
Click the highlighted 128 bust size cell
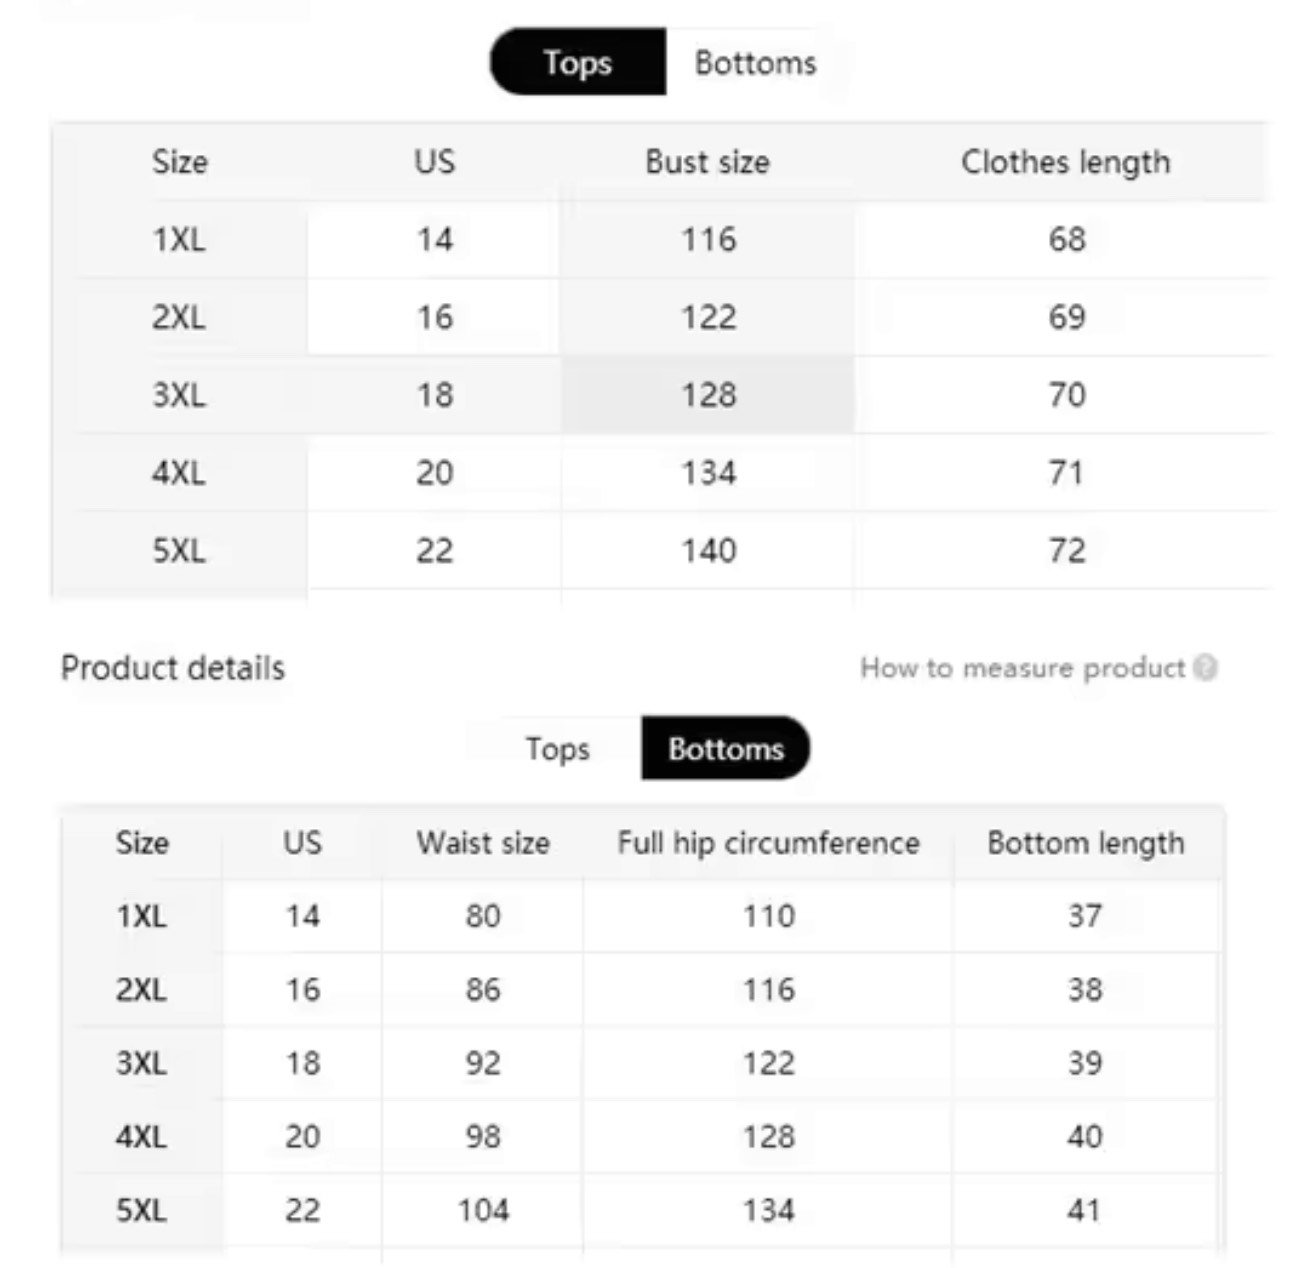point(708,395)
